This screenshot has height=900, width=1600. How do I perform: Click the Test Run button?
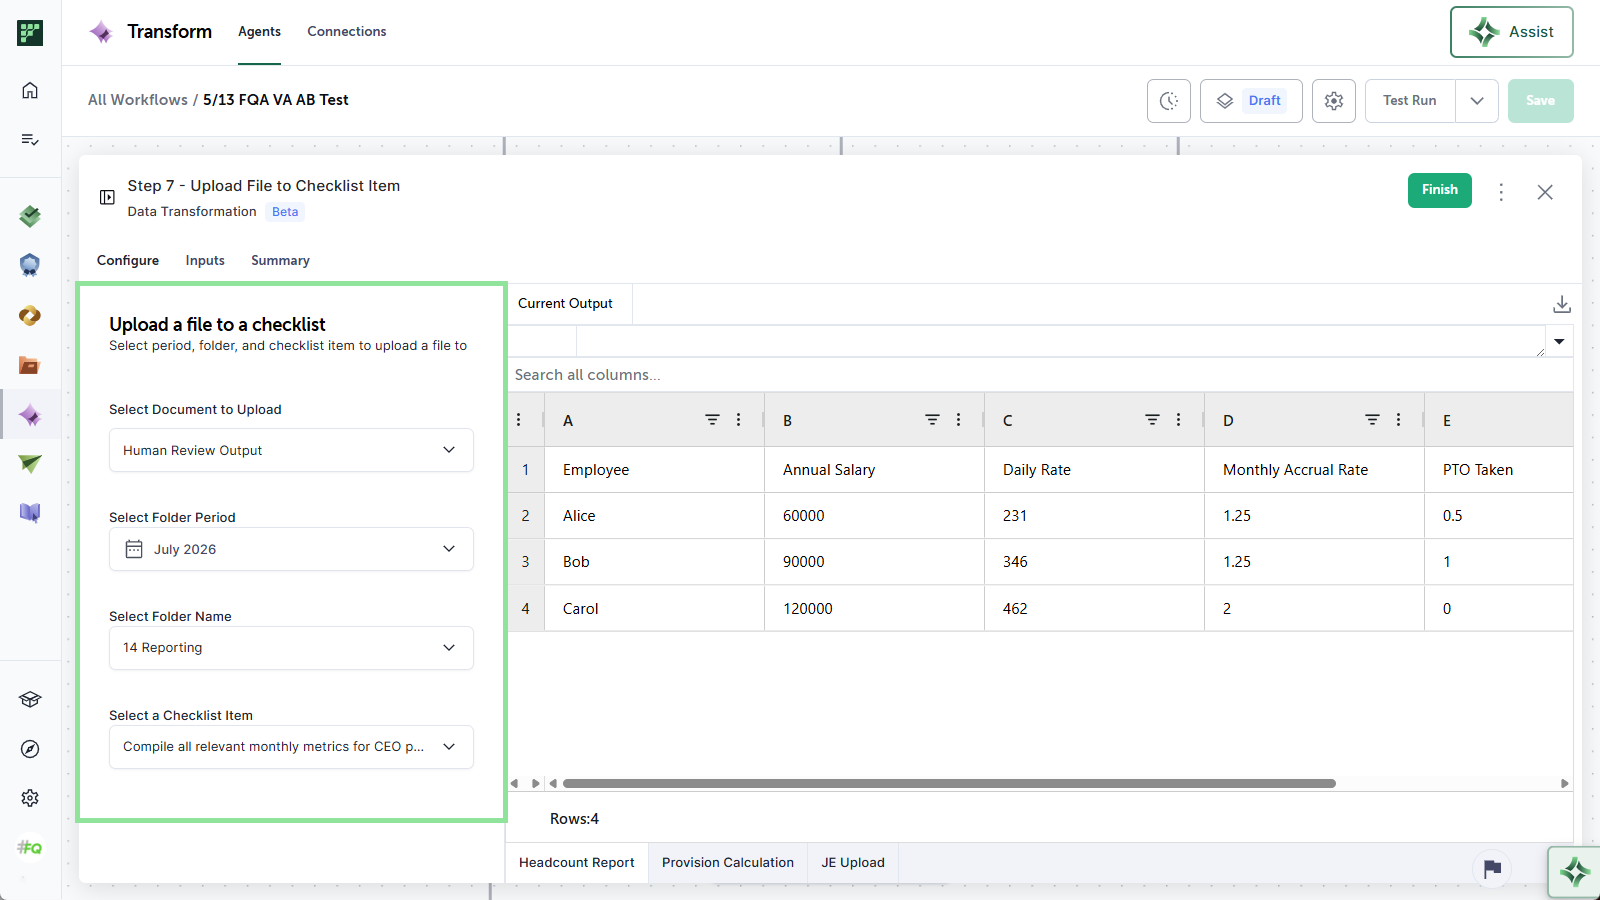(1410, 101)
